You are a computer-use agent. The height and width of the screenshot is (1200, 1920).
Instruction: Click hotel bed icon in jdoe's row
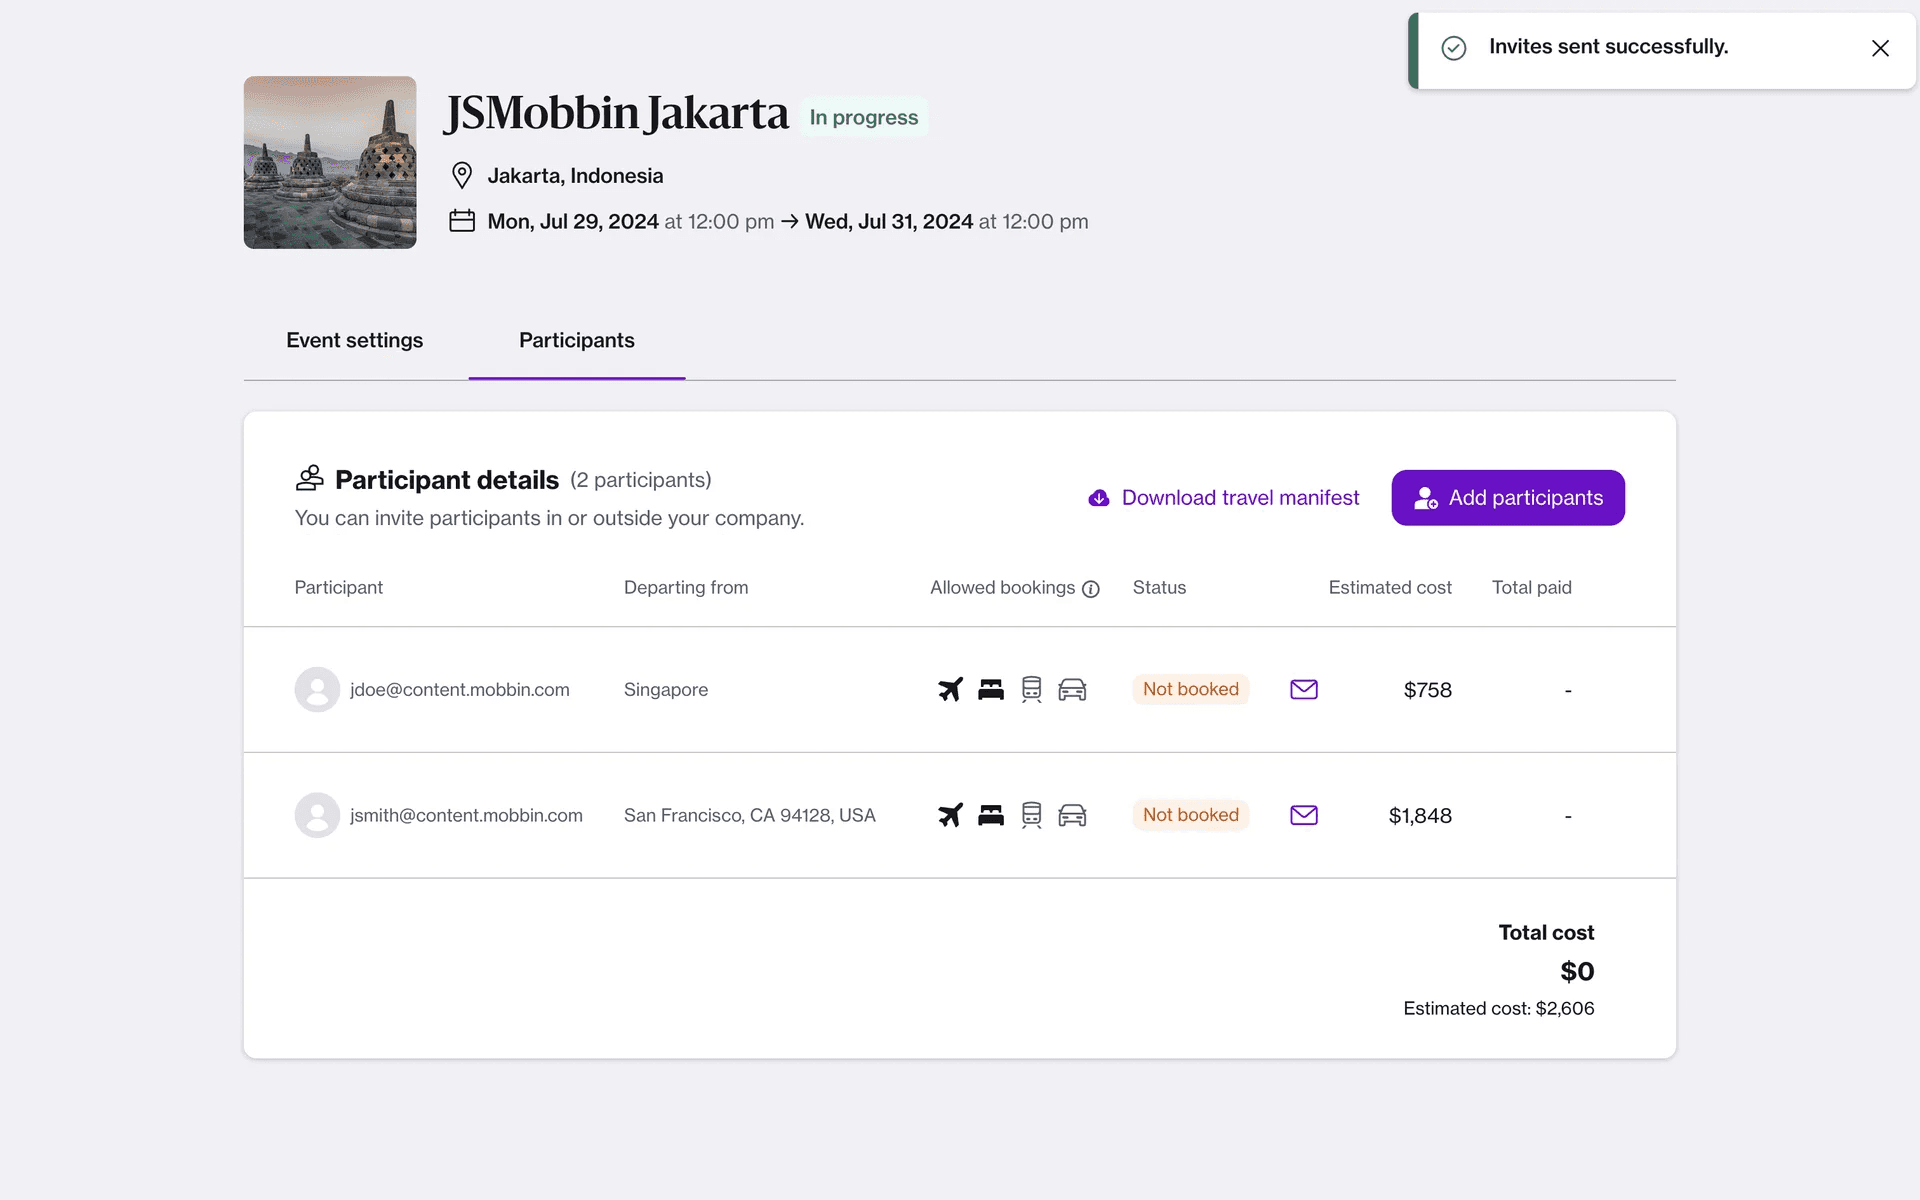[x=991, y=689]
